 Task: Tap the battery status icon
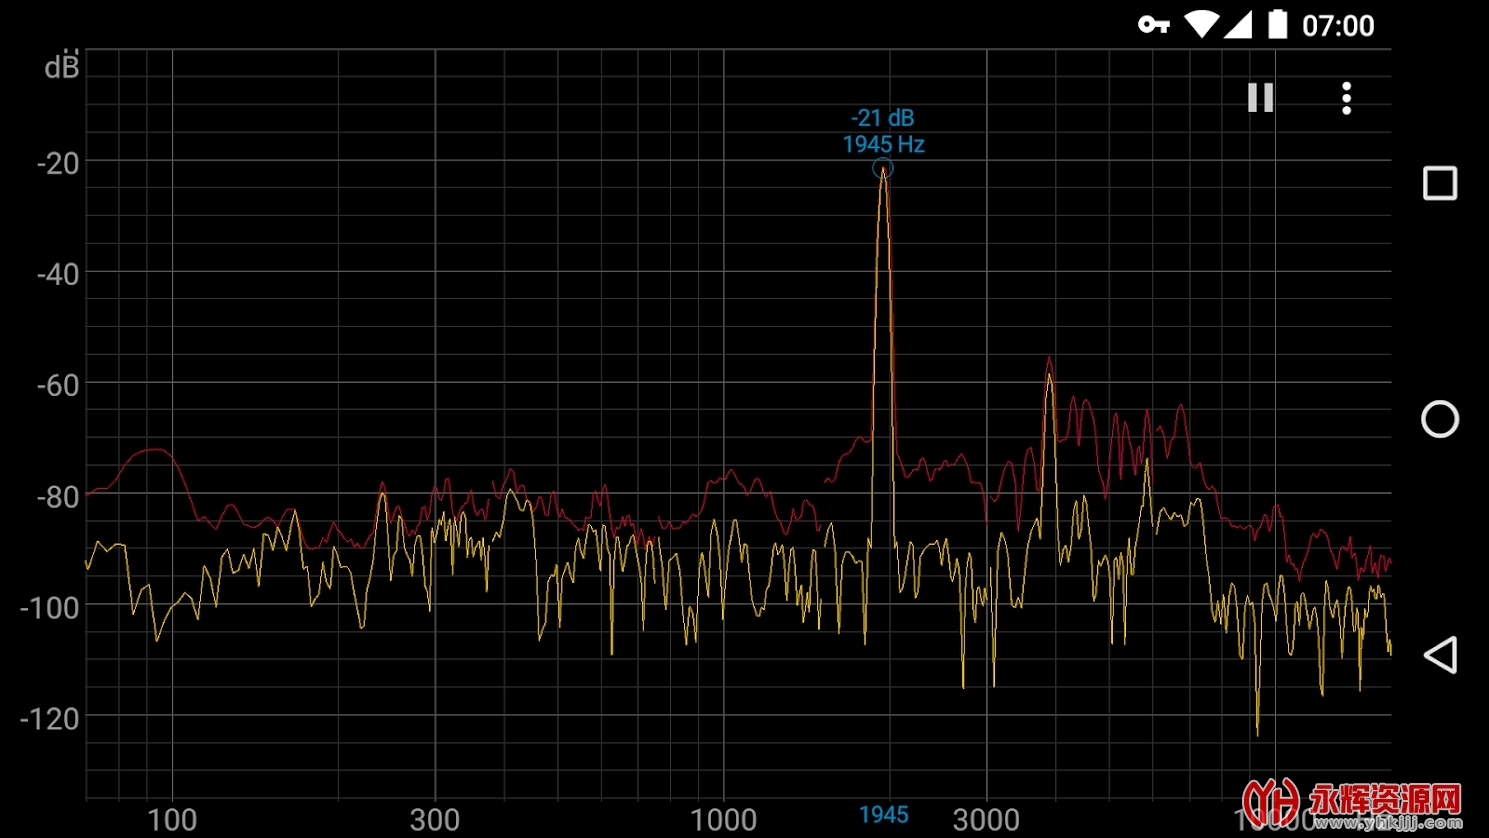point(1277,25)
